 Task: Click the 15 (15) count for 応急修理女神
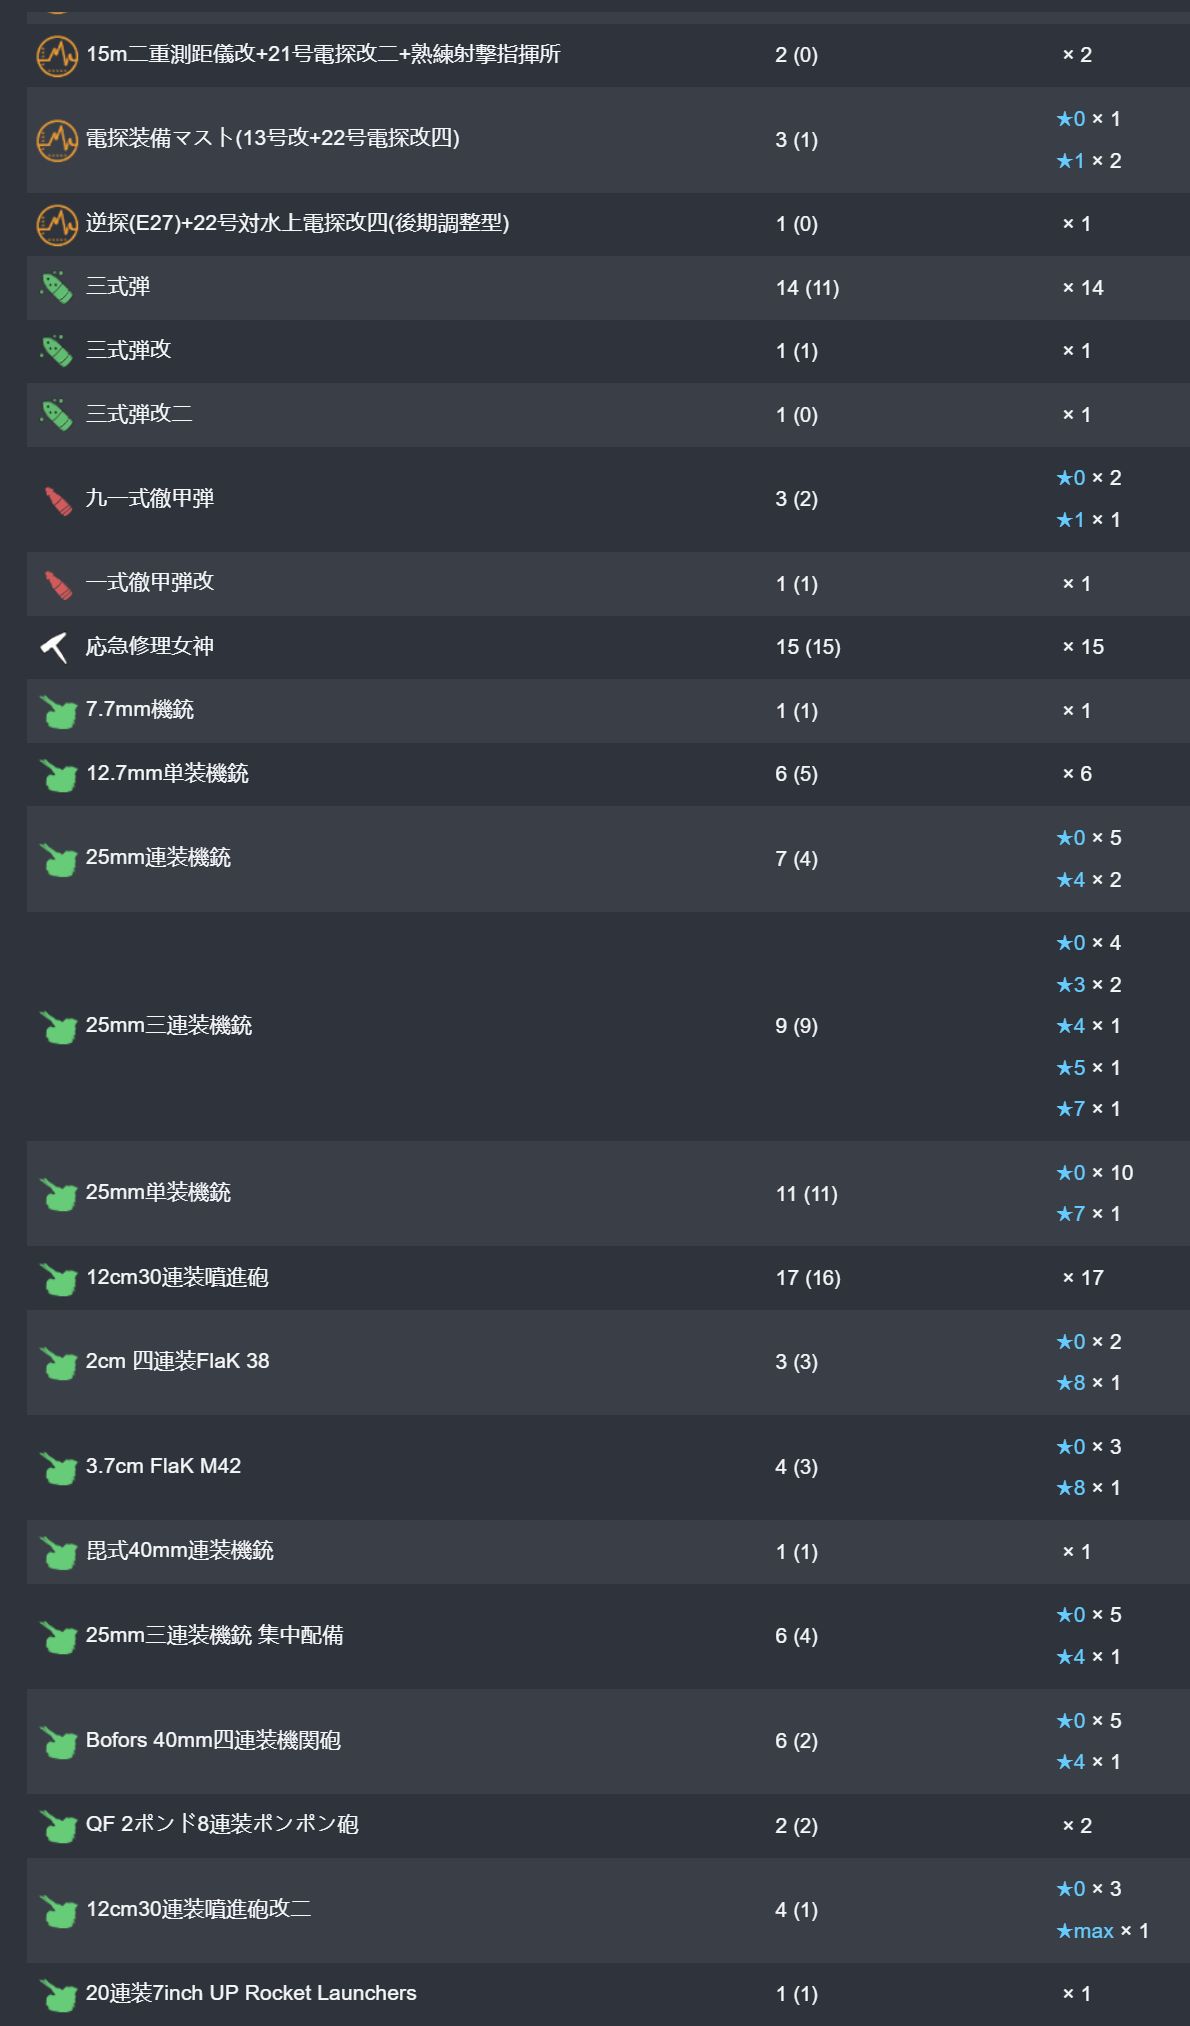[x=808, y=647]
